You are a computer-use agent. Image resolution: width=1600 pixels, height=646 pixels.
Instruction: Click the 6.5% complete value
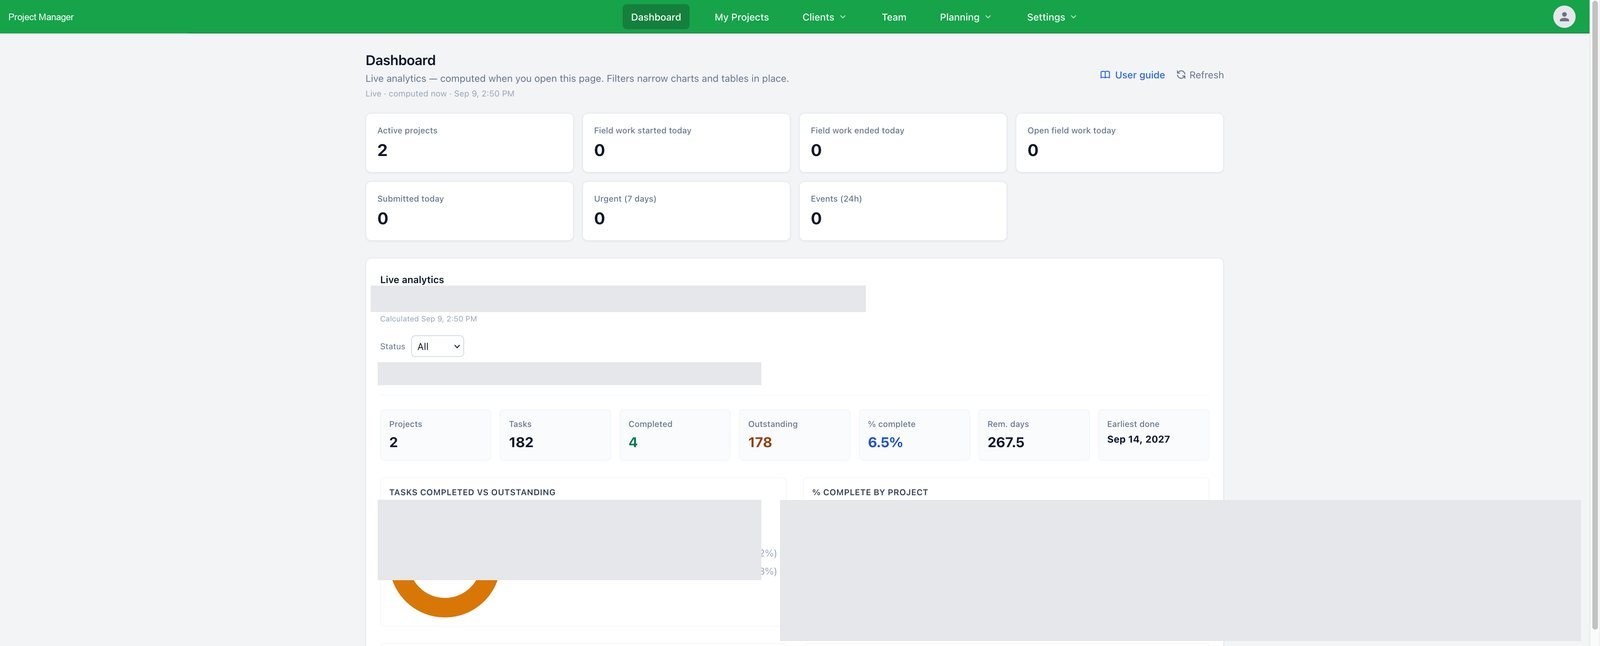pyautogui.click(x=885, y=442)
